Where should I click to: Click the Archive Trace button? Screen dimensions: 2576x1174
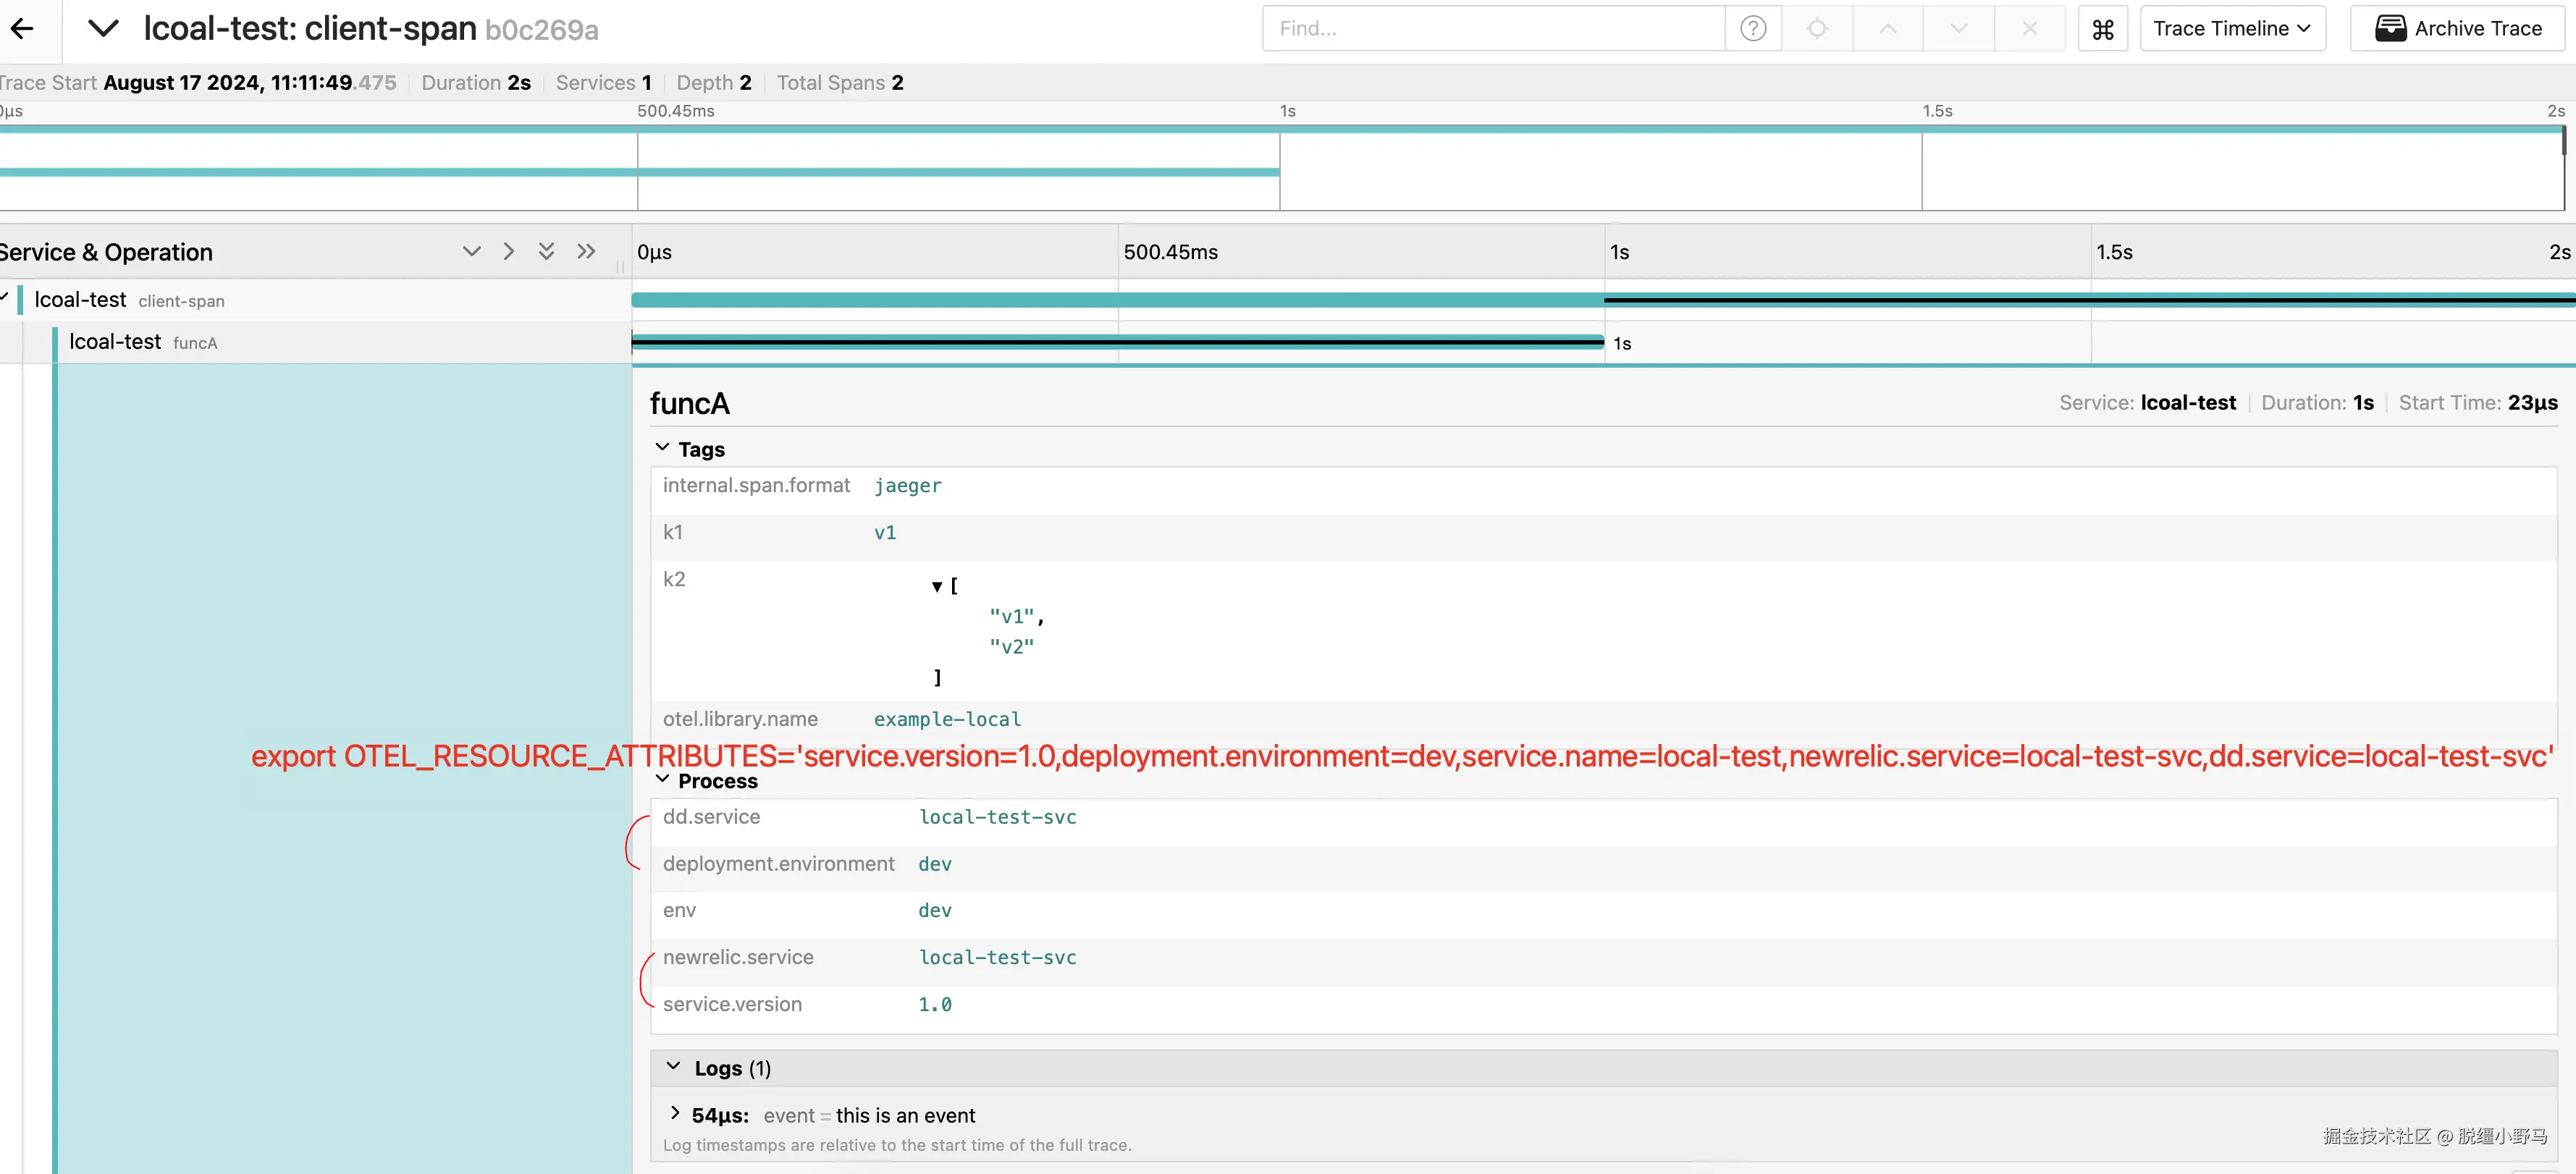(x=2459, y=29)
